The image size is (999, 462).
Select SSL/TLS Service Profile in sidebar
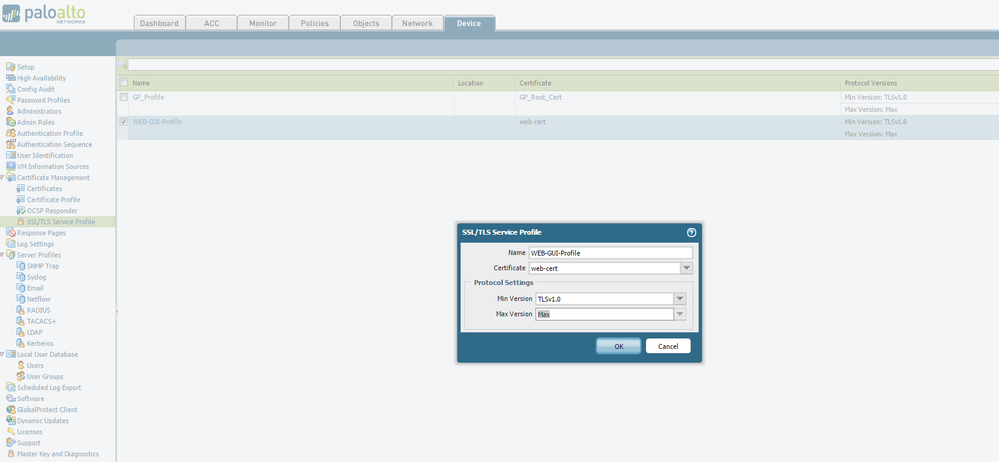coord(61,222)
